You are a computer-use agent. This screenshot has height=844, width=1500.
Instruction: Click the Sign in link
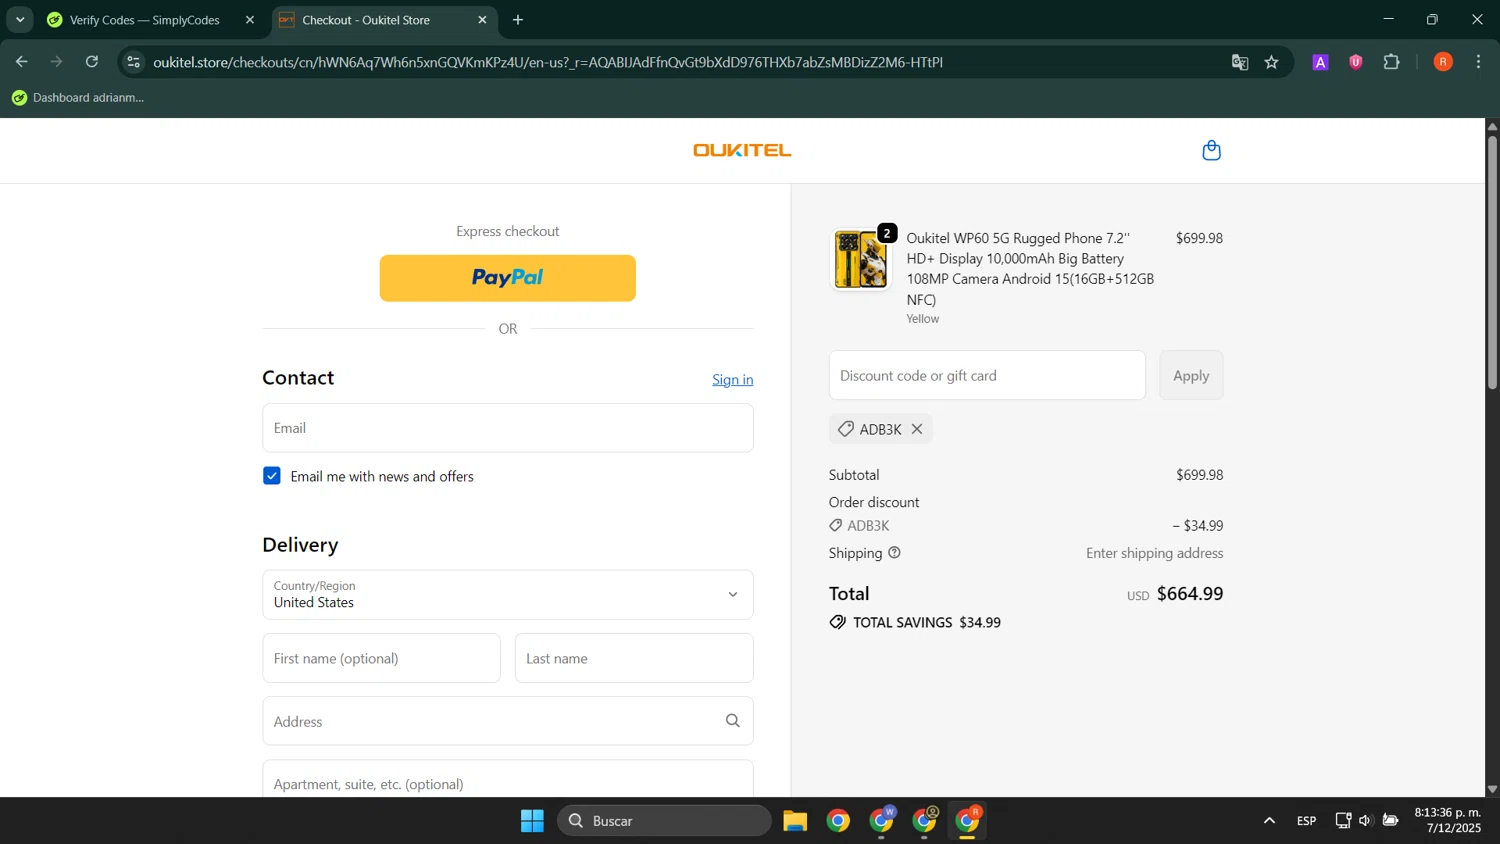[733, 380]
